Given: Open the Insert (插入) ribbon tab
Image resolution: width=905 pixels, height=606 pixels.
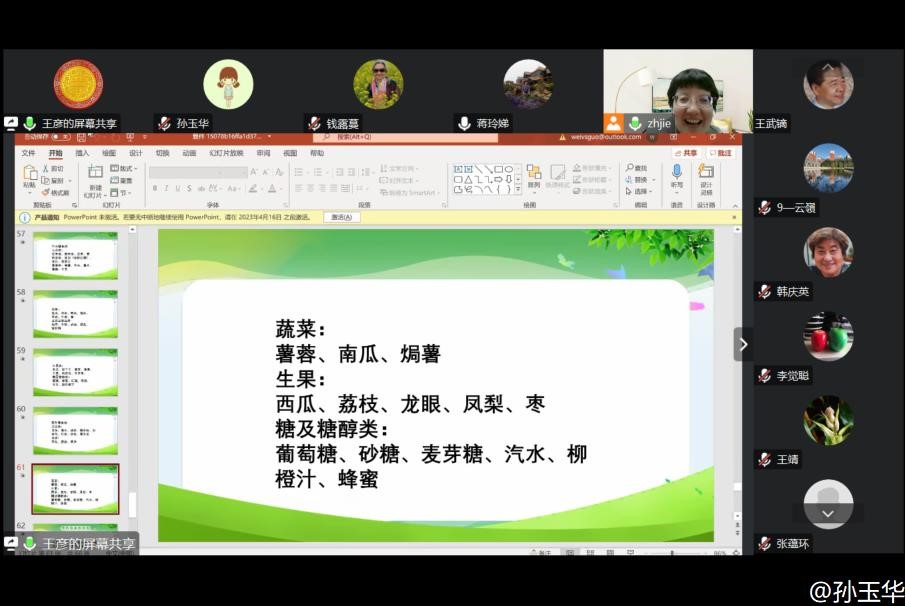Looking at the screenshot, I should 82,153.
